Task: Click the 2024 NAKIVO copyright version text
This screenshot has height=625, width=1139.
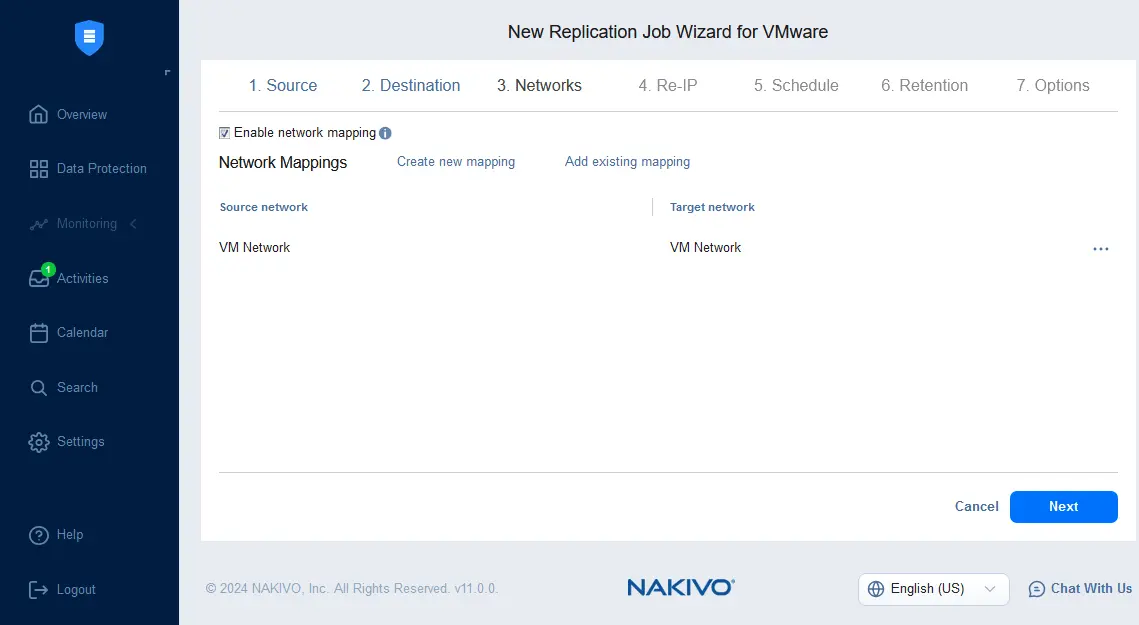Action: click(352, 589)
